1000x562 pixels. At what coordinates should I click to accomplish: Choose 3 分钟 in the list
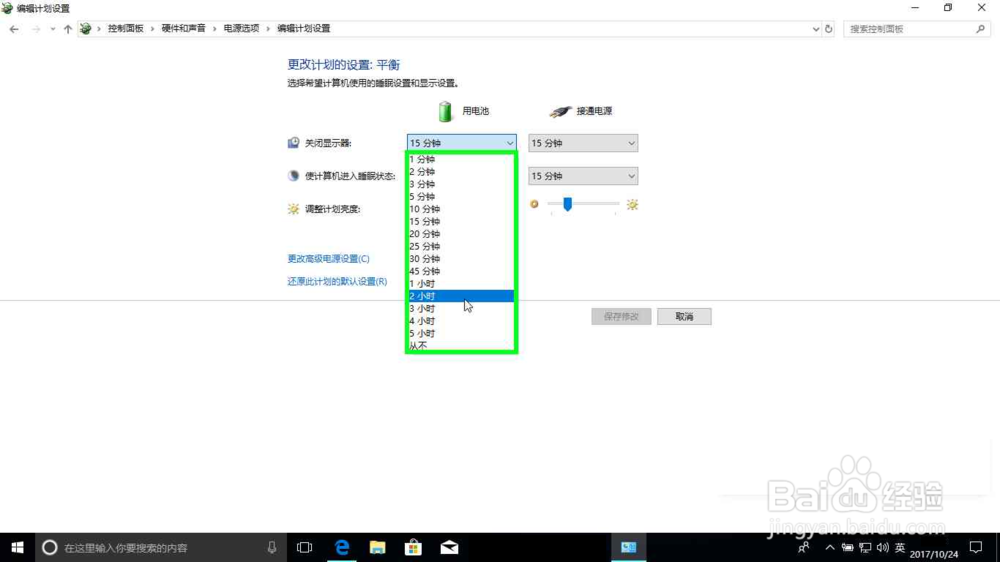(461, 184)
